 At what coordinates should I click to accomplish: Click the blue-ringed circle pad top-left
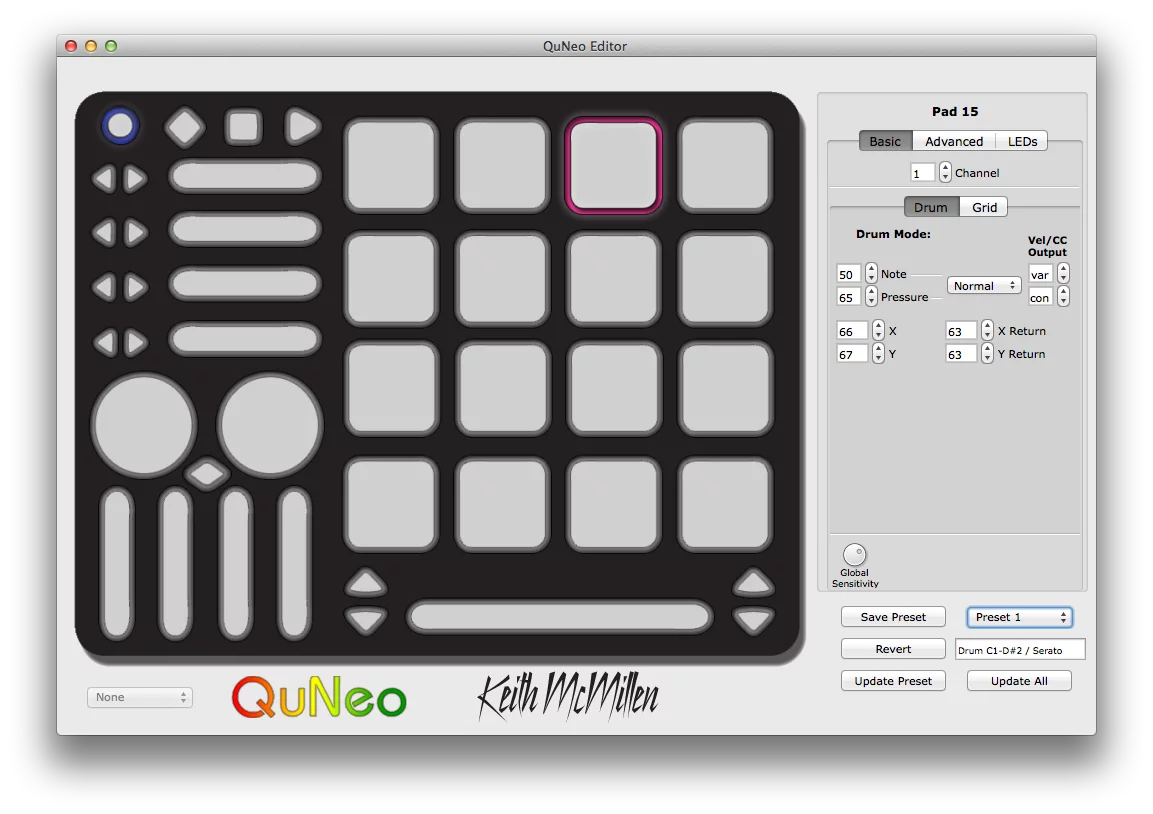coord(119,125)
